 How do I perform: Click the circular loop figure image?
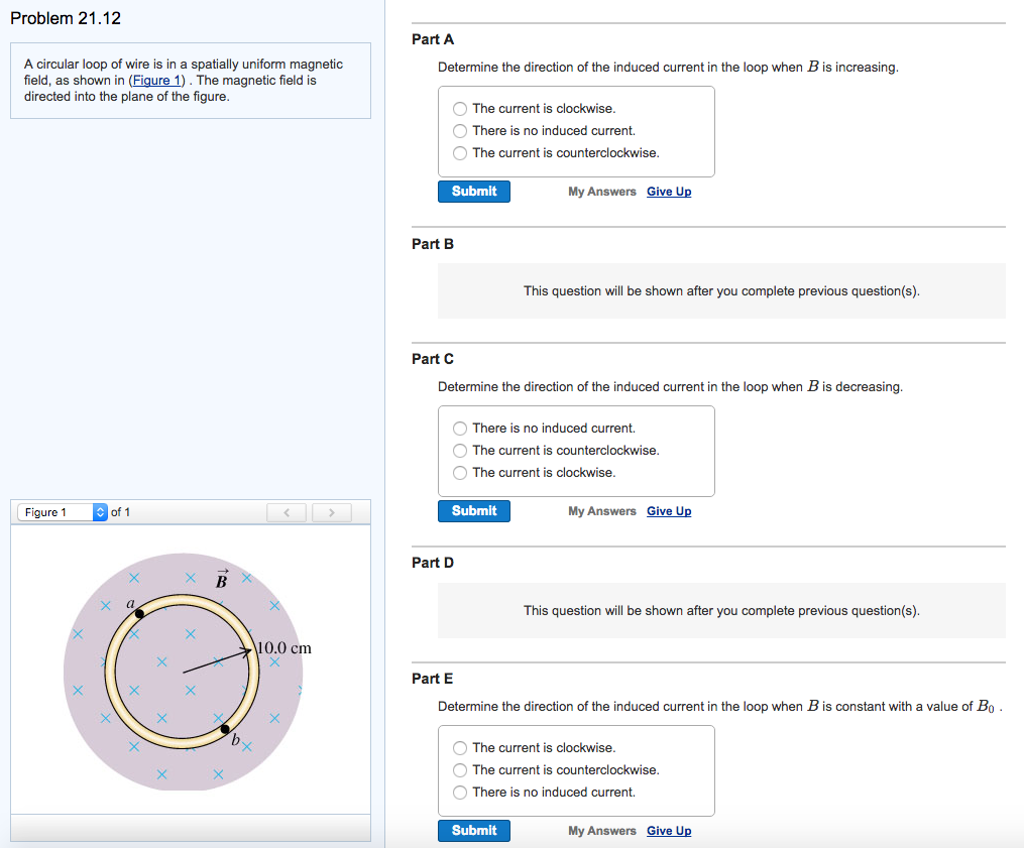(x=184, y=672)
